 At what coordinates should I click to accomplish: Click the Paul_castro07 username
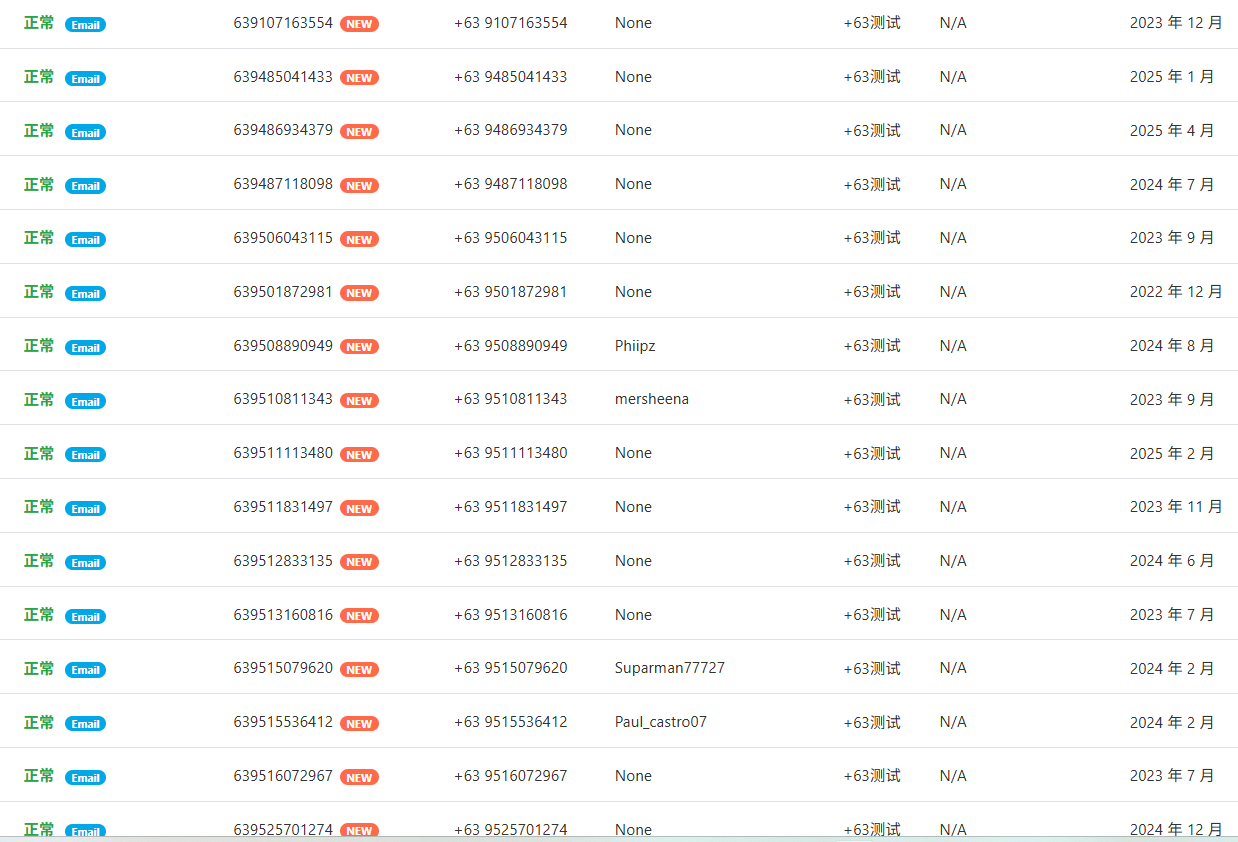point(660,722)
